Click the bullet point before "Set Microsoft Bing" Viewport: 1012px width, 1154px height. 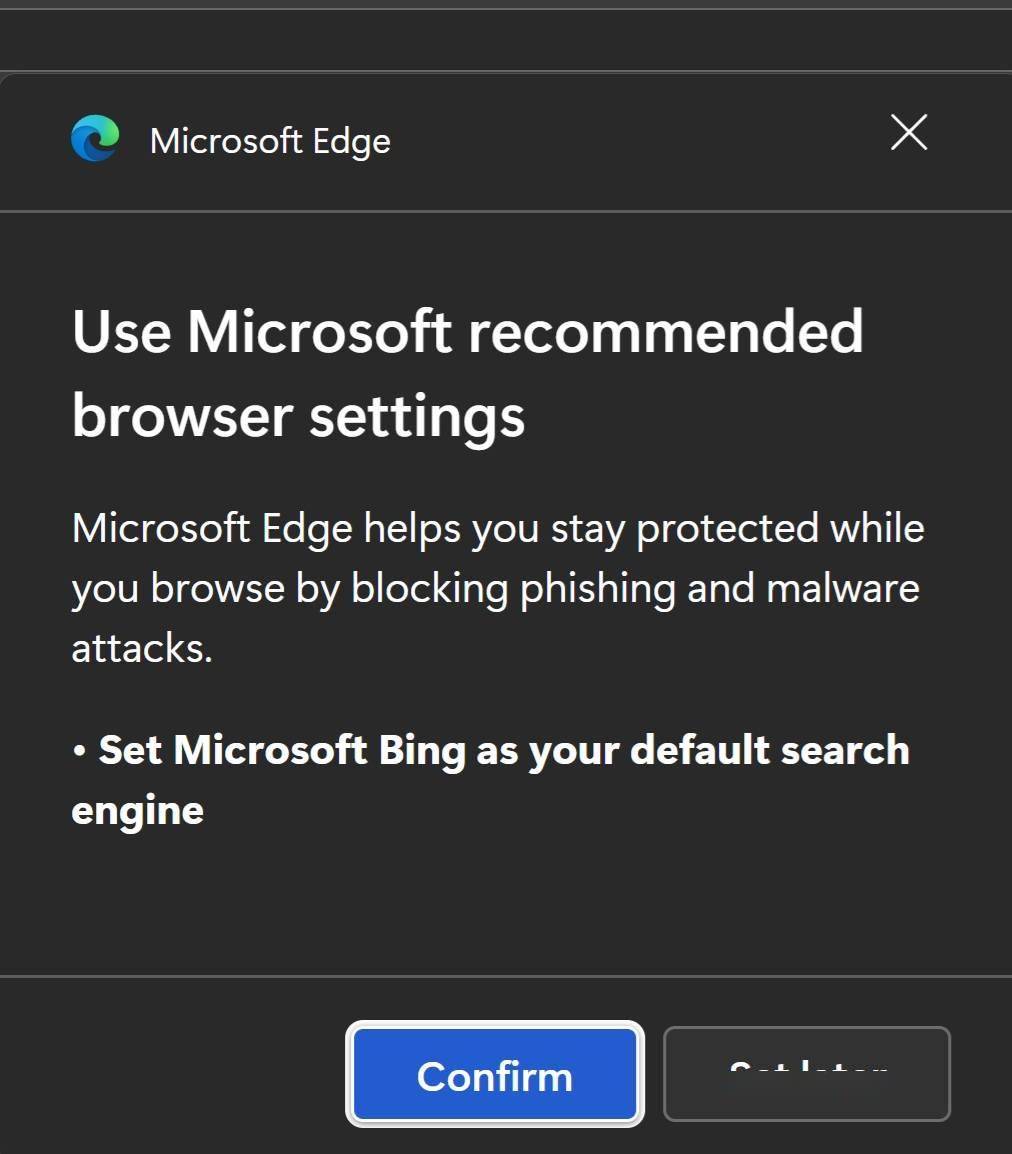[79, 751]
